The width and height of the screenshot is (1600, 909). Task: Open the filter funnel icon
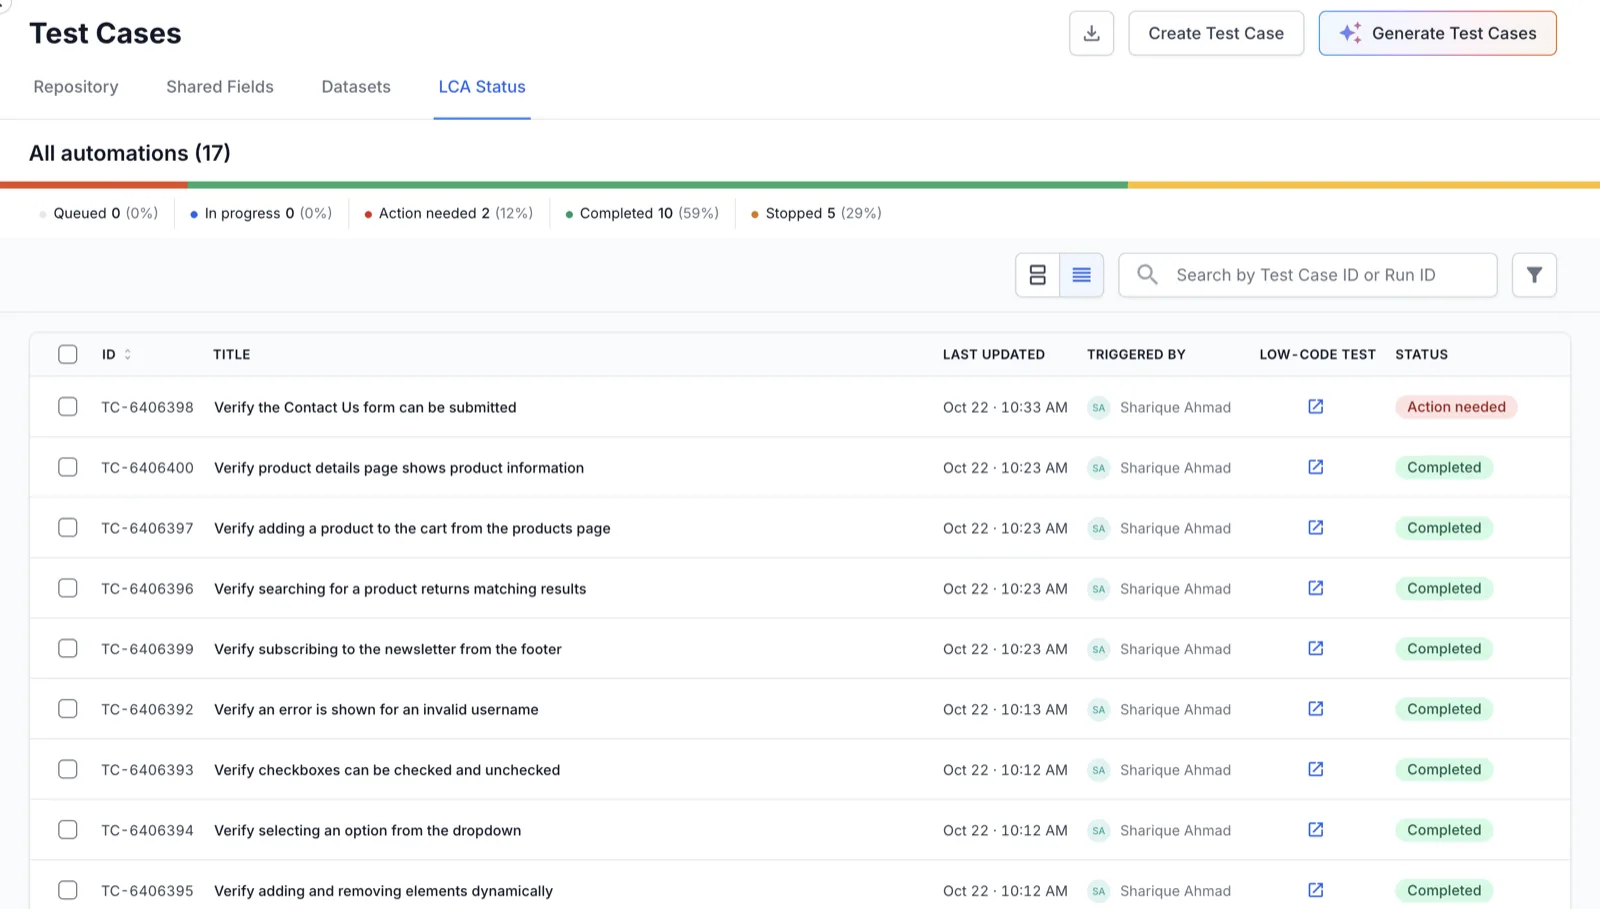tap(1534, 275)
